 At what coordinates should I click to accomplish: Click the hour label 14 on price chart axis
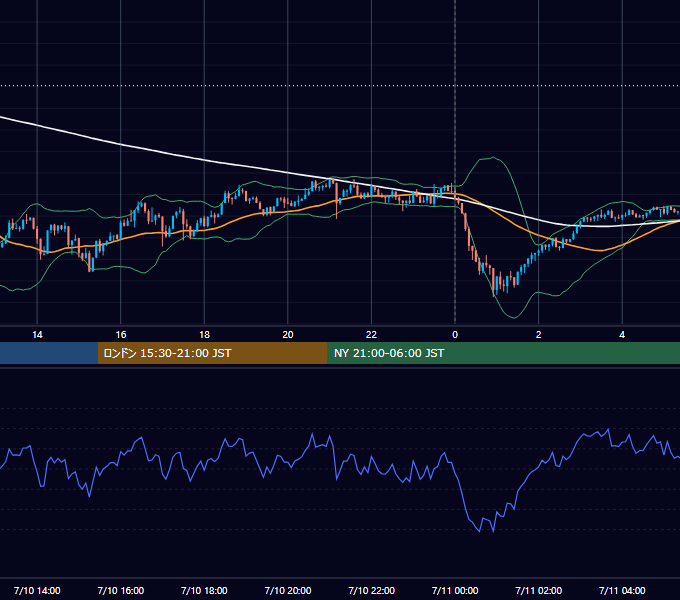(x=37, y=335)
